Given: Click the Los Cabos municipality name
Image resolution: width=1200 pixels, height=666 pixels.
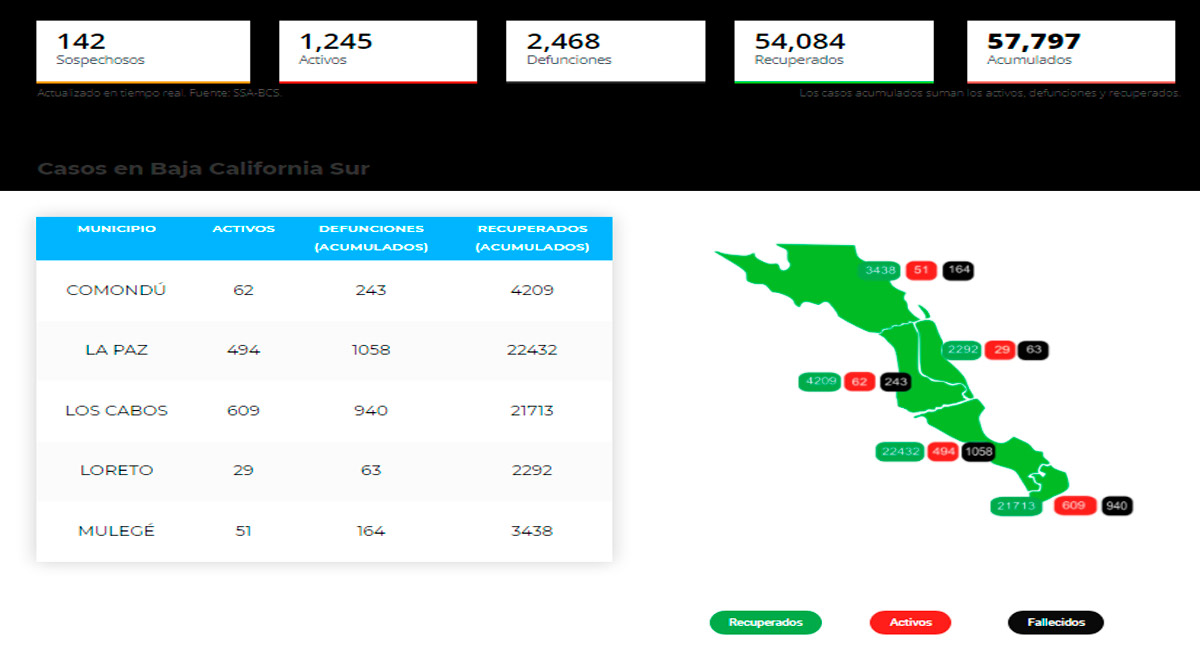Looking at the screenshot, I should coord(116,410).
